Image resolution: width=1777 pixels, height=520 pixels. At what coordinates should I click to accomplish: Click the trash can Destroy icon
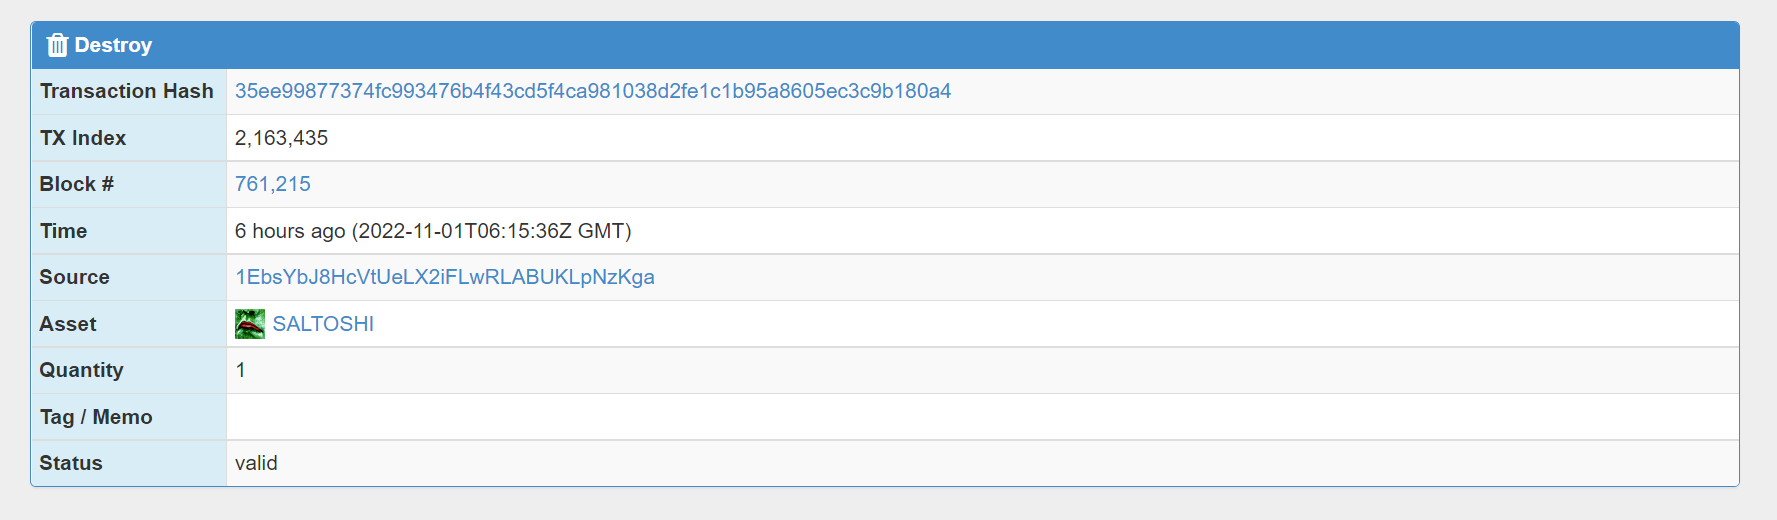click(x=57, y=45)
